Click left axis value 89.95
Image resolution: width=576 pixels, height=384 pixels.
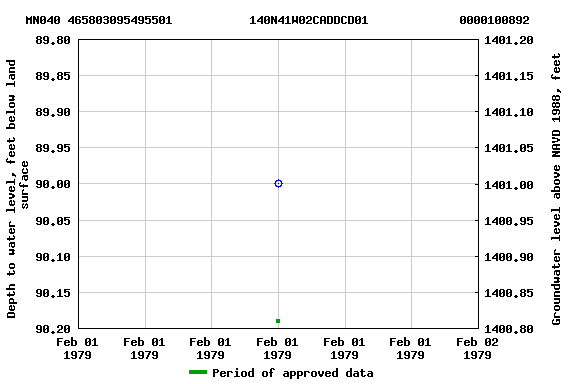click(53, 148)
